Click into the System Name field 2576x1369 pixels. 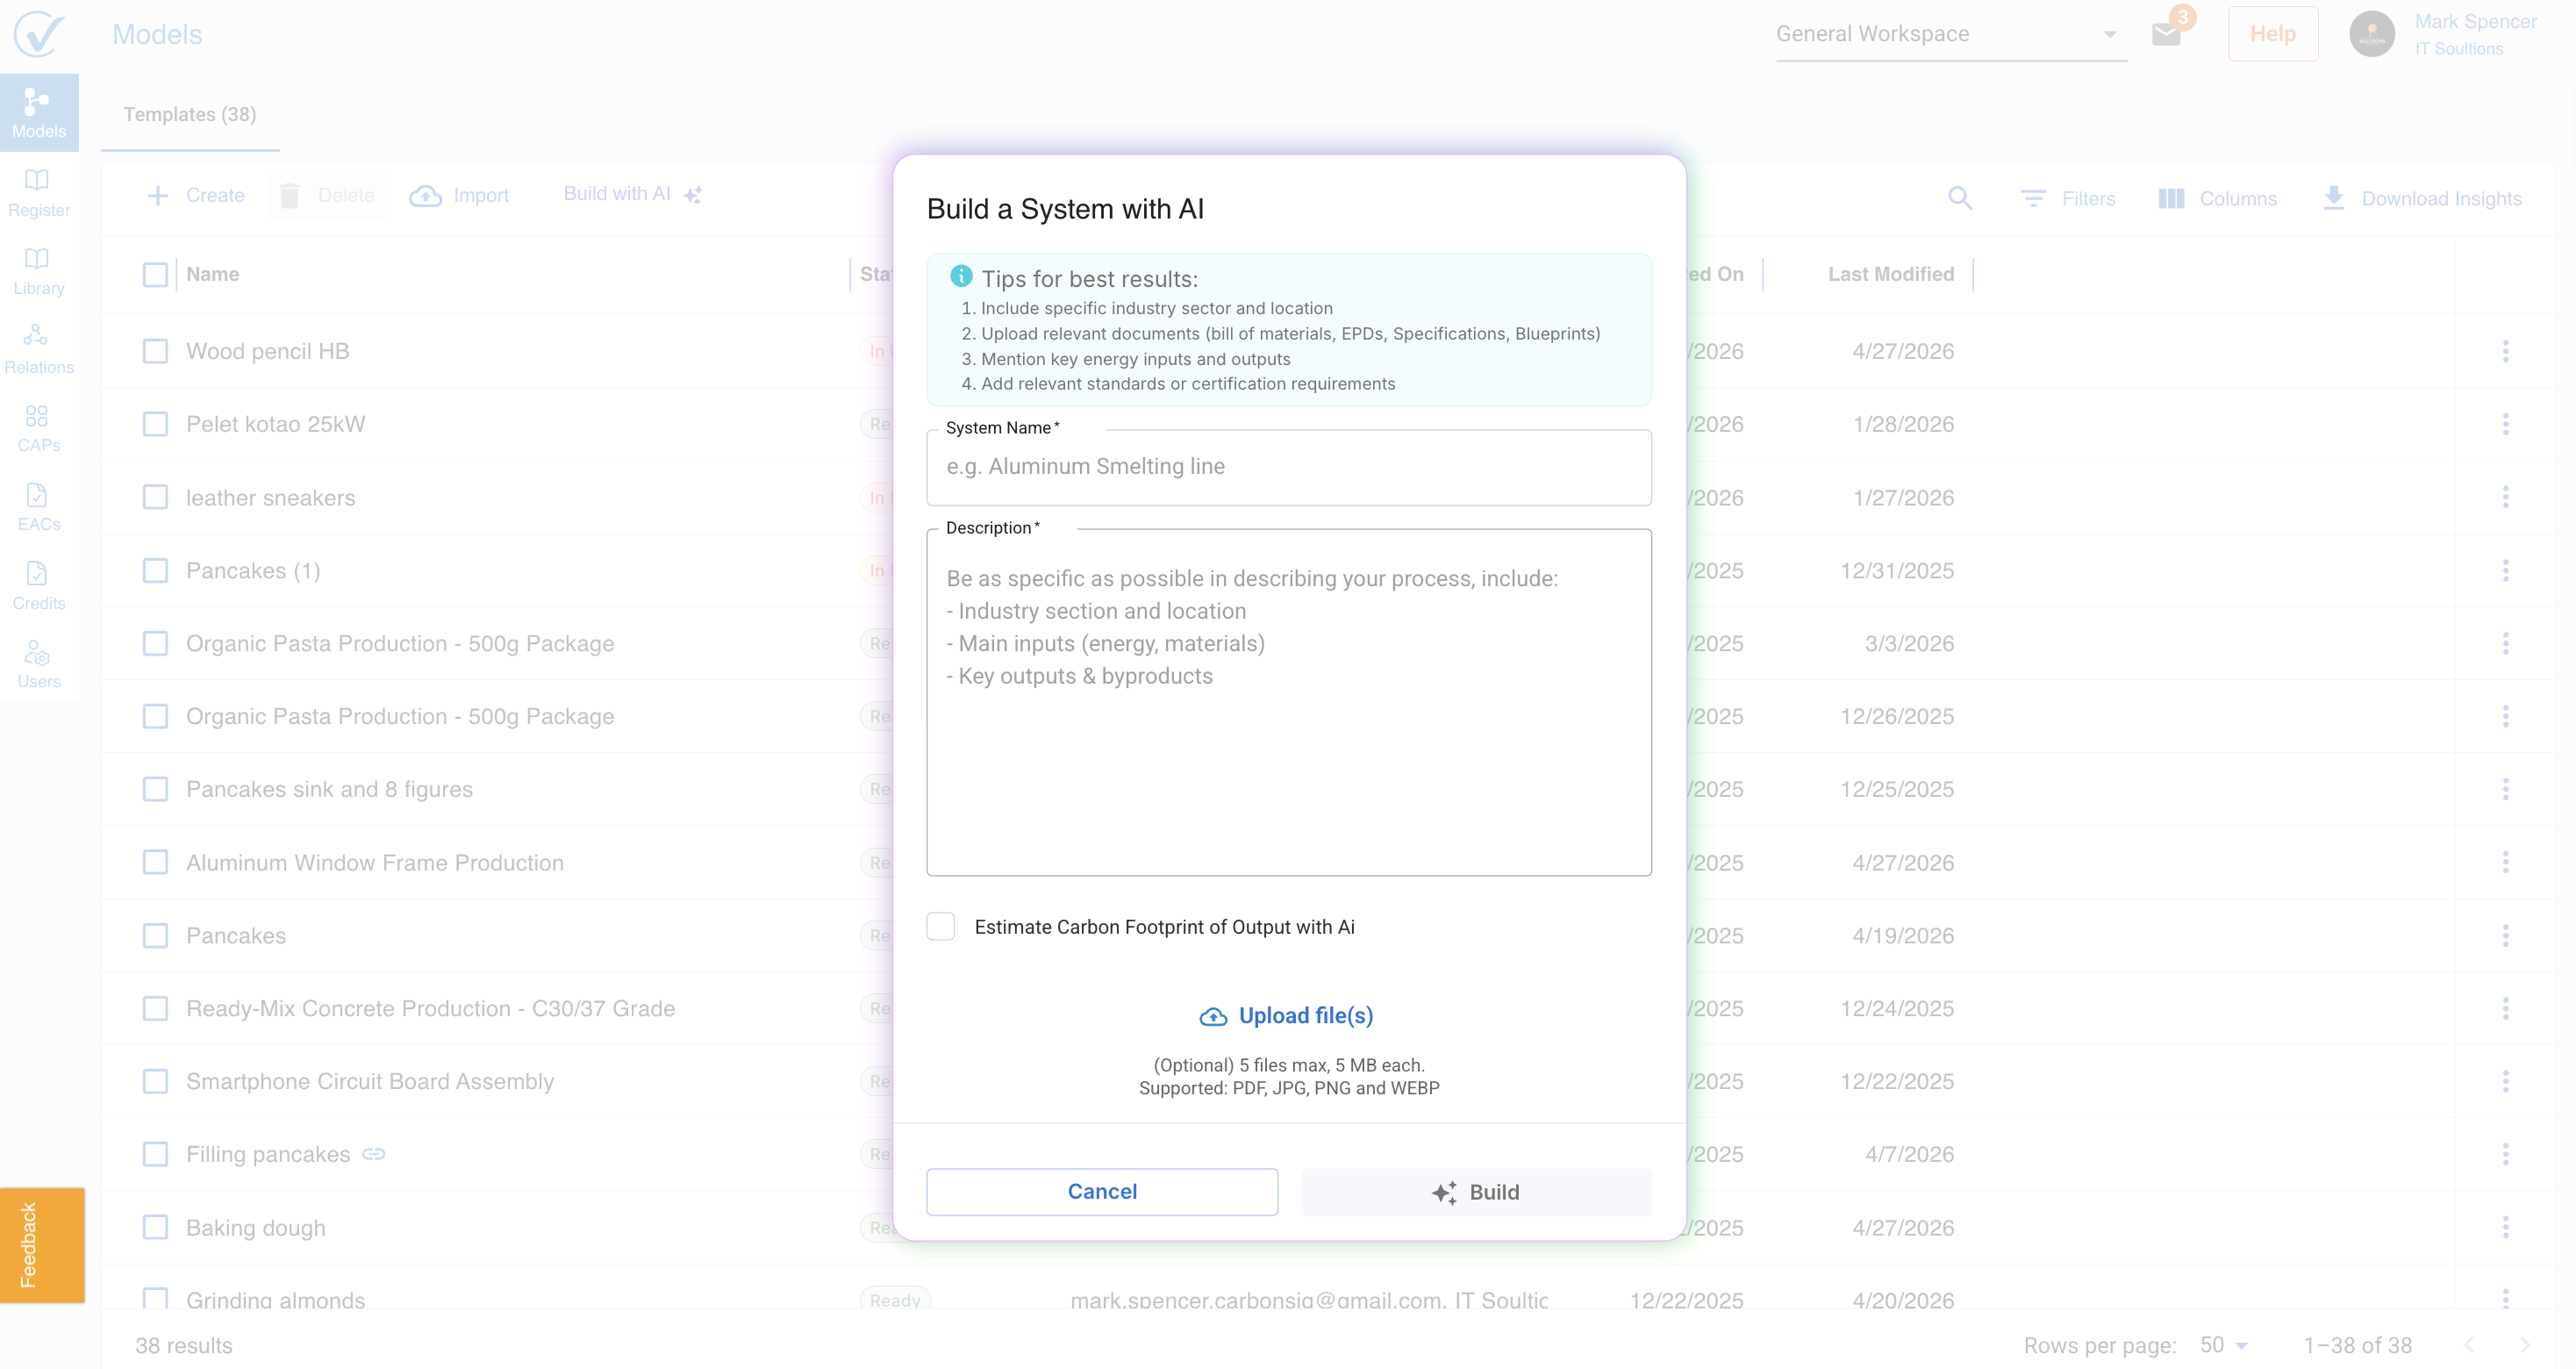click(x=1288, y=467)
